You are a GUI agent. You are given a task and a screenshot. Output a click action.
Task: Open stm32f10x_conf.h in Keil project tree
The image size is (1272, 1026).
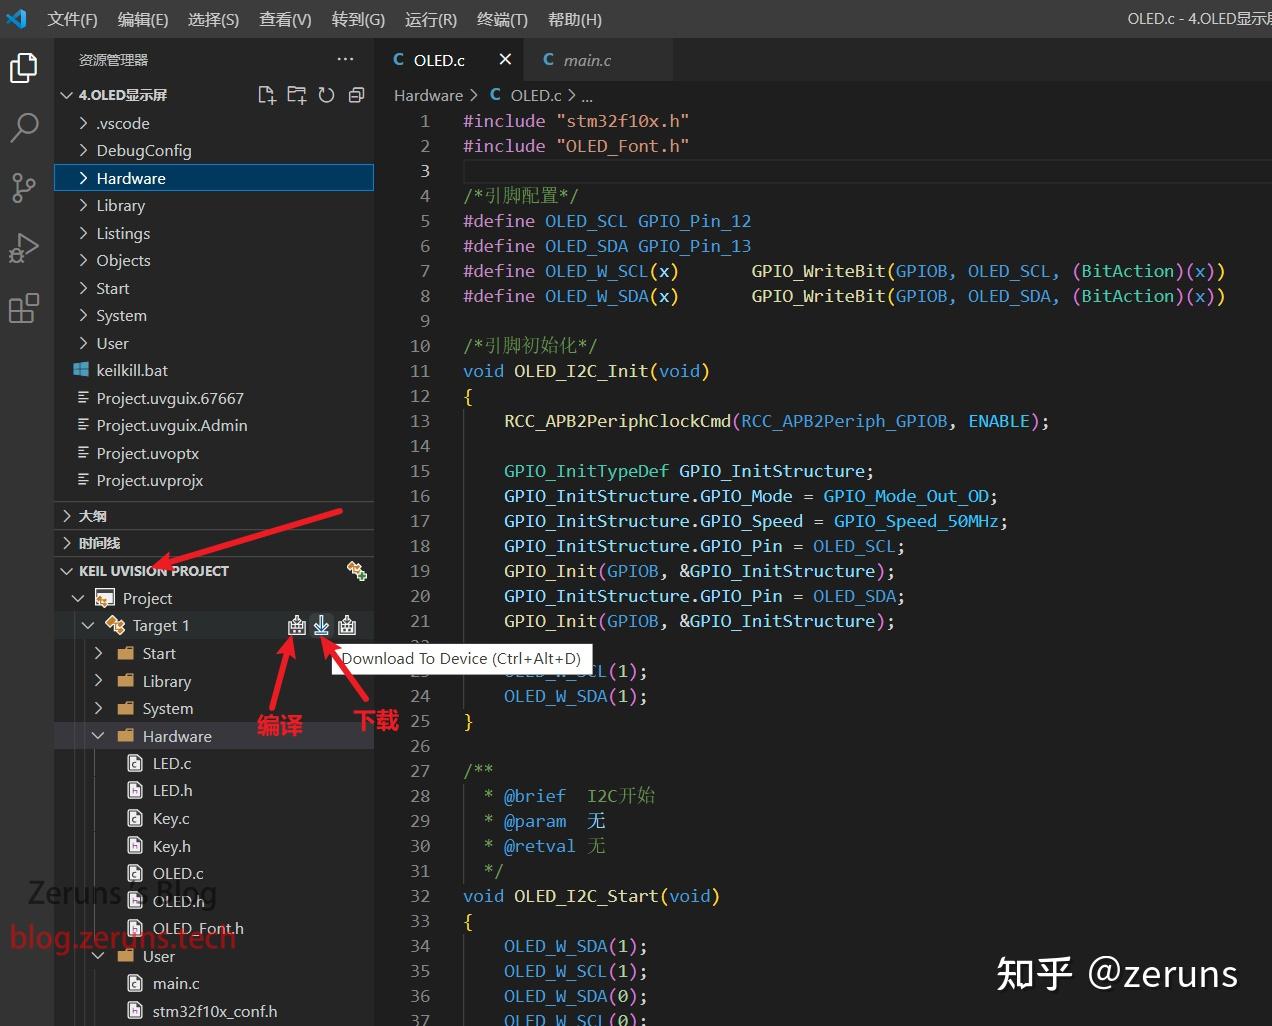[x=214, y=1011]
